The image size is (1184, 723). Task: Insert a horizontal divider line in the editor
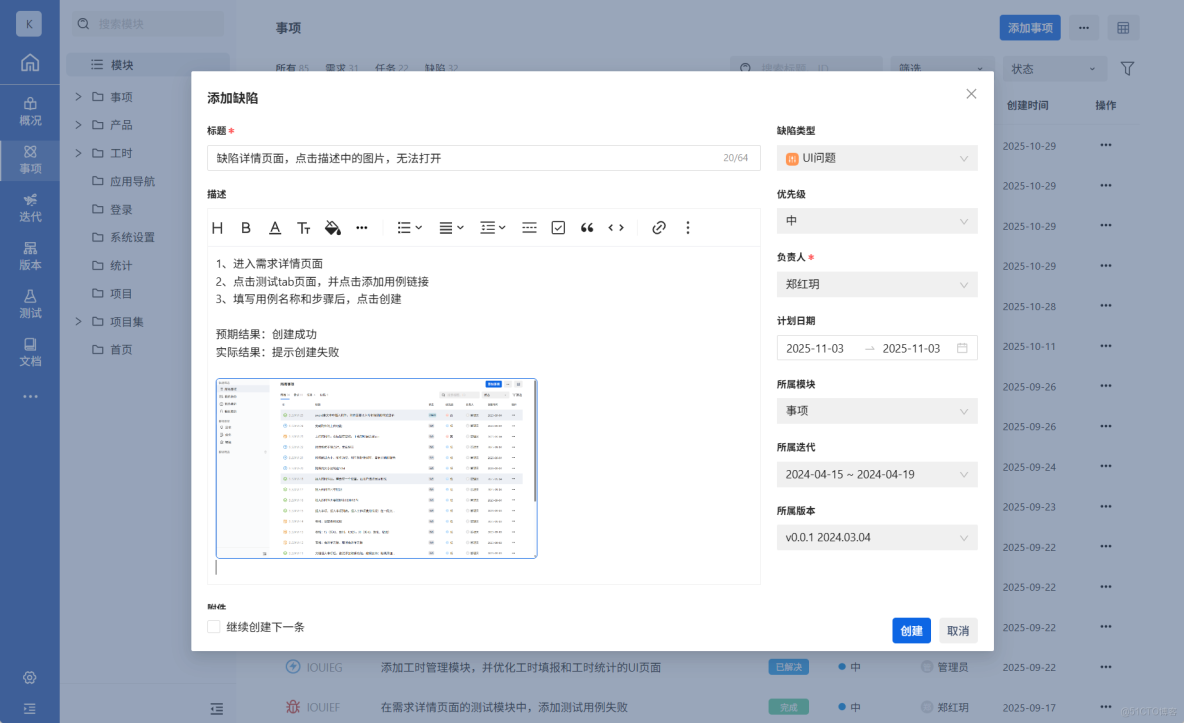529,227
